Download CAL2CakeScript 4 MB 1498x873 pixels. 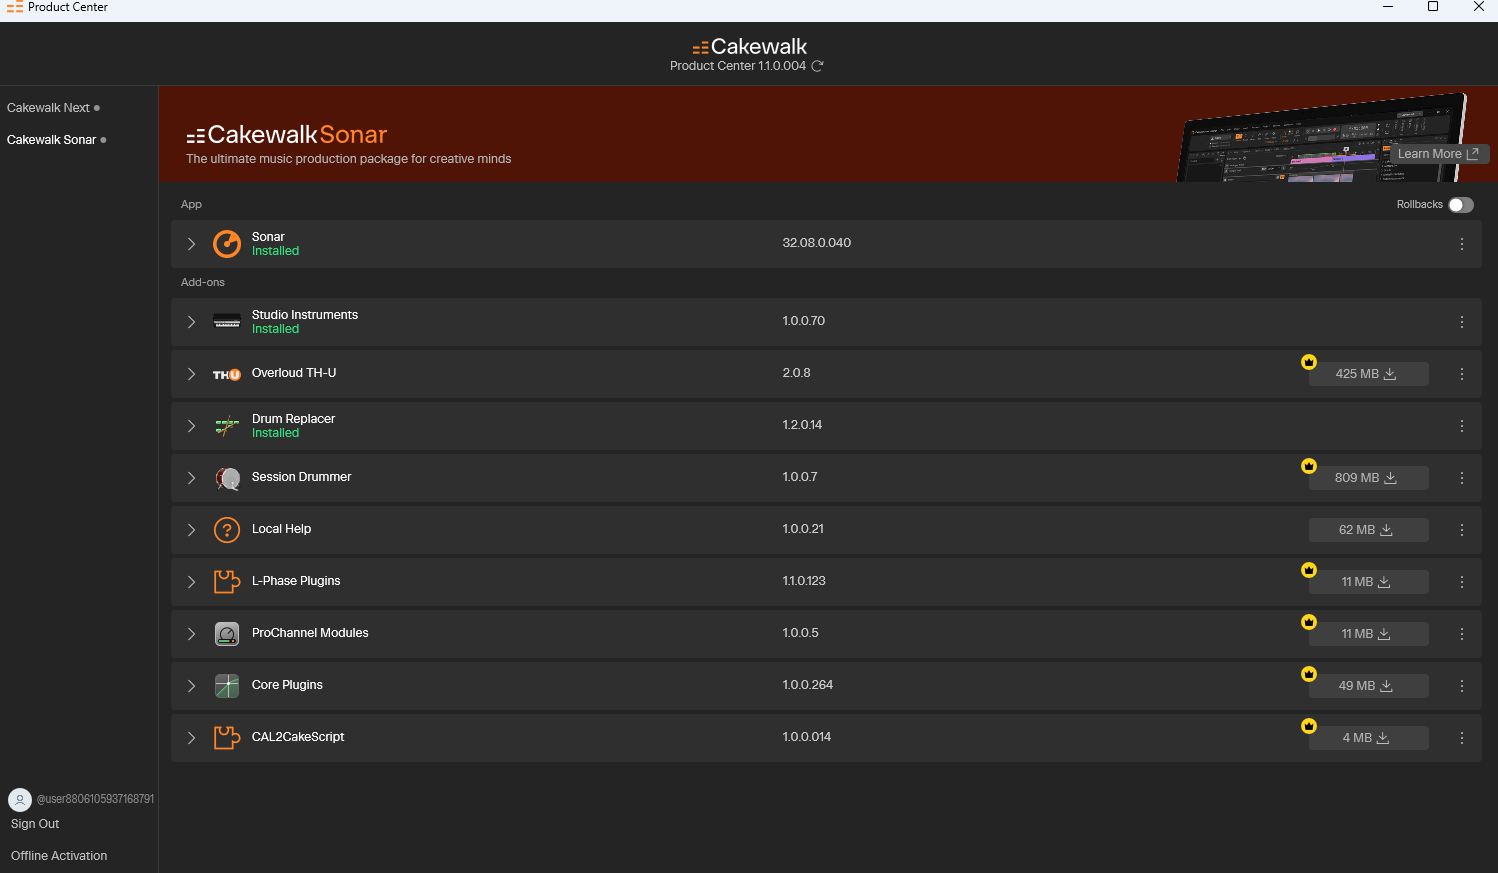(1368, 738)
